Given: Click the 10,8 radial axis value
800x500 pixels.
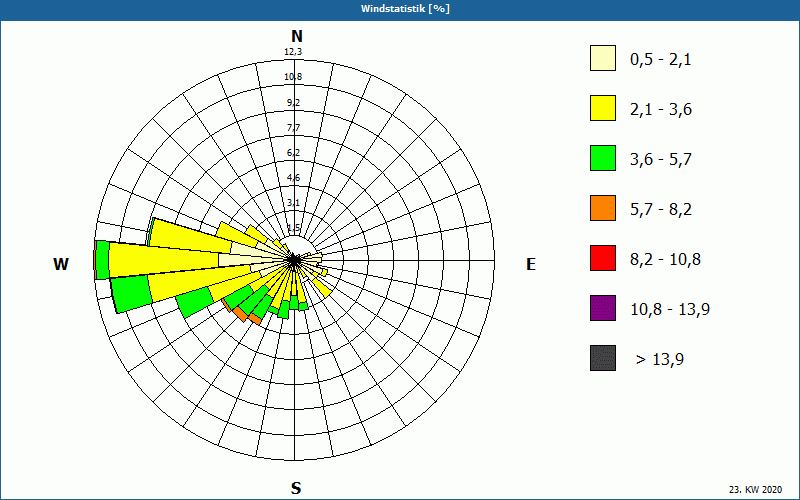Looking at the screenshot, I should [x=293, y=77].
